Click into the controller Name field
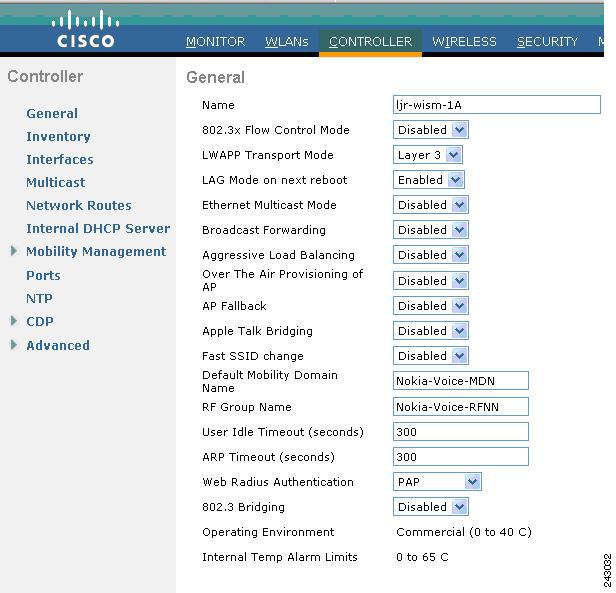This screenshot has height=593, width=616. pos(497,105)
